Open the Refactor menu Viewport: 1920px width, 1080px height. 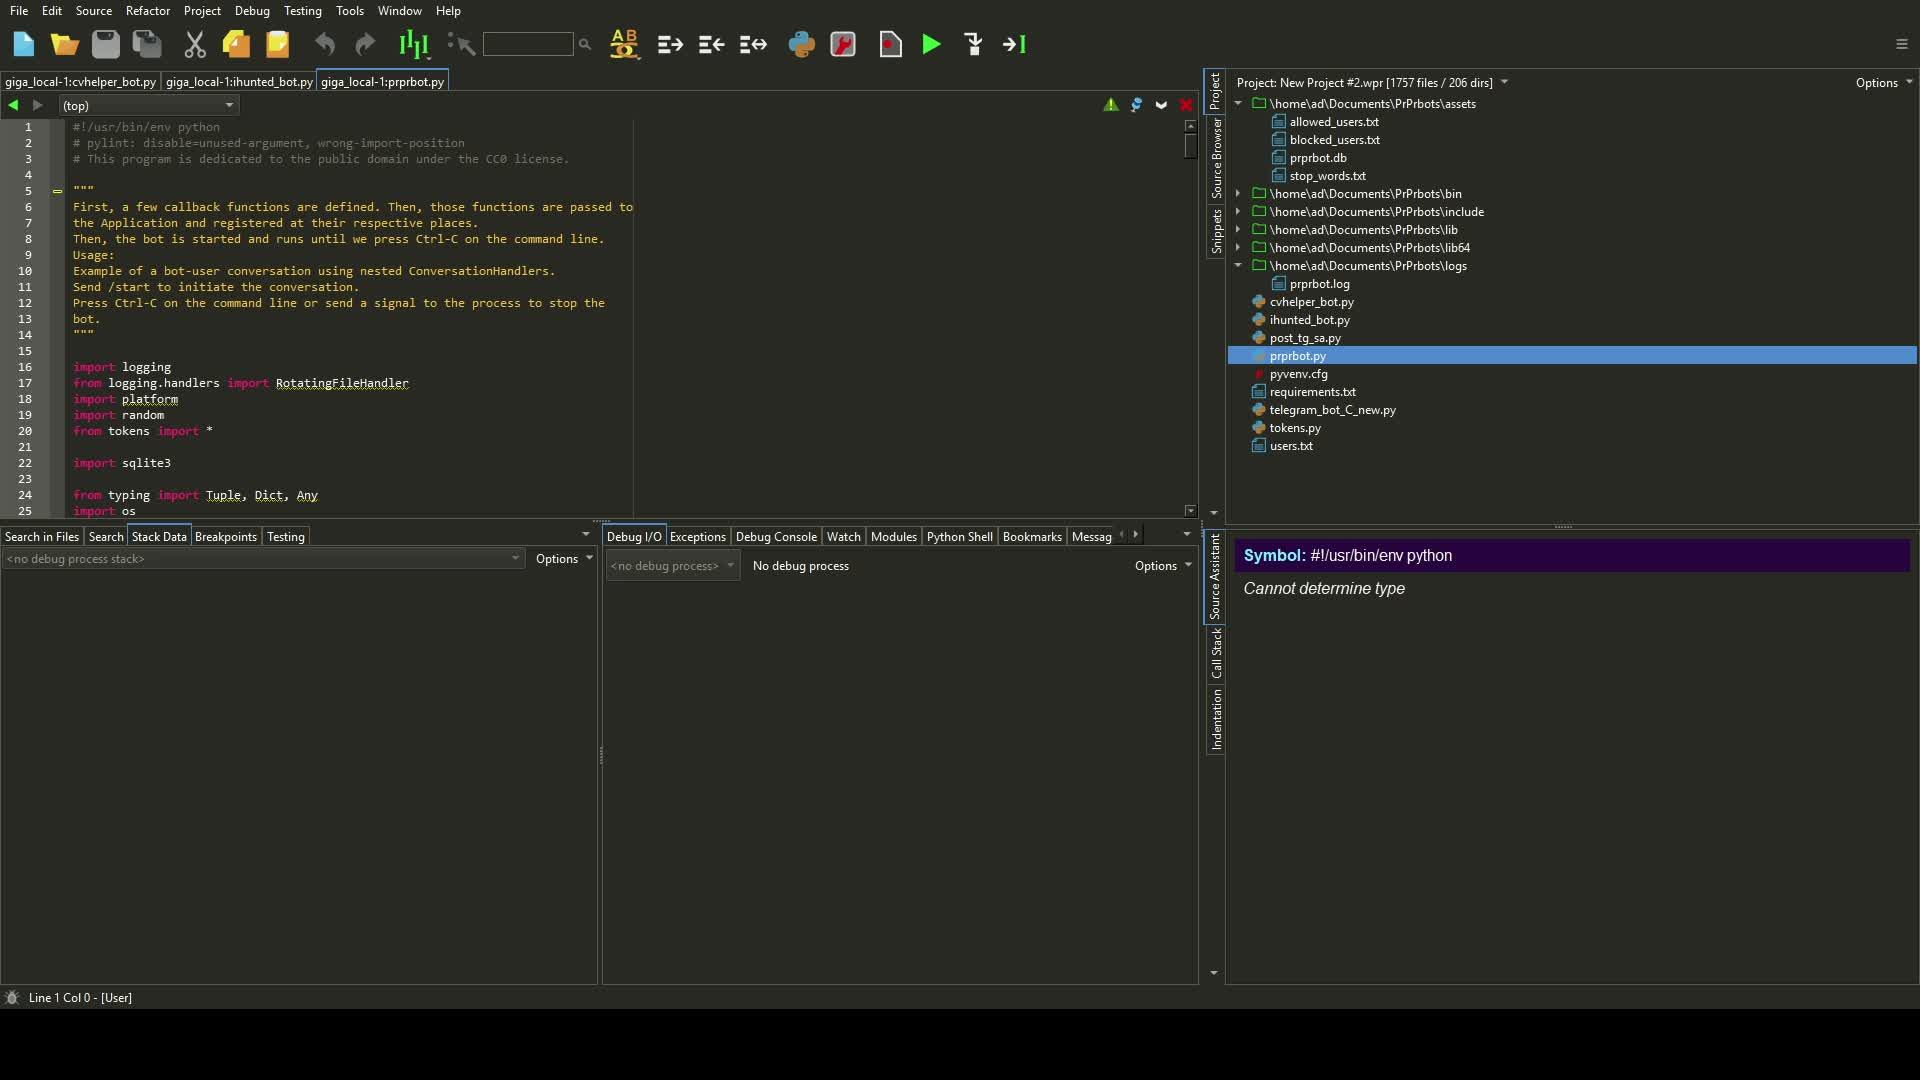click(x=147, y=11)
